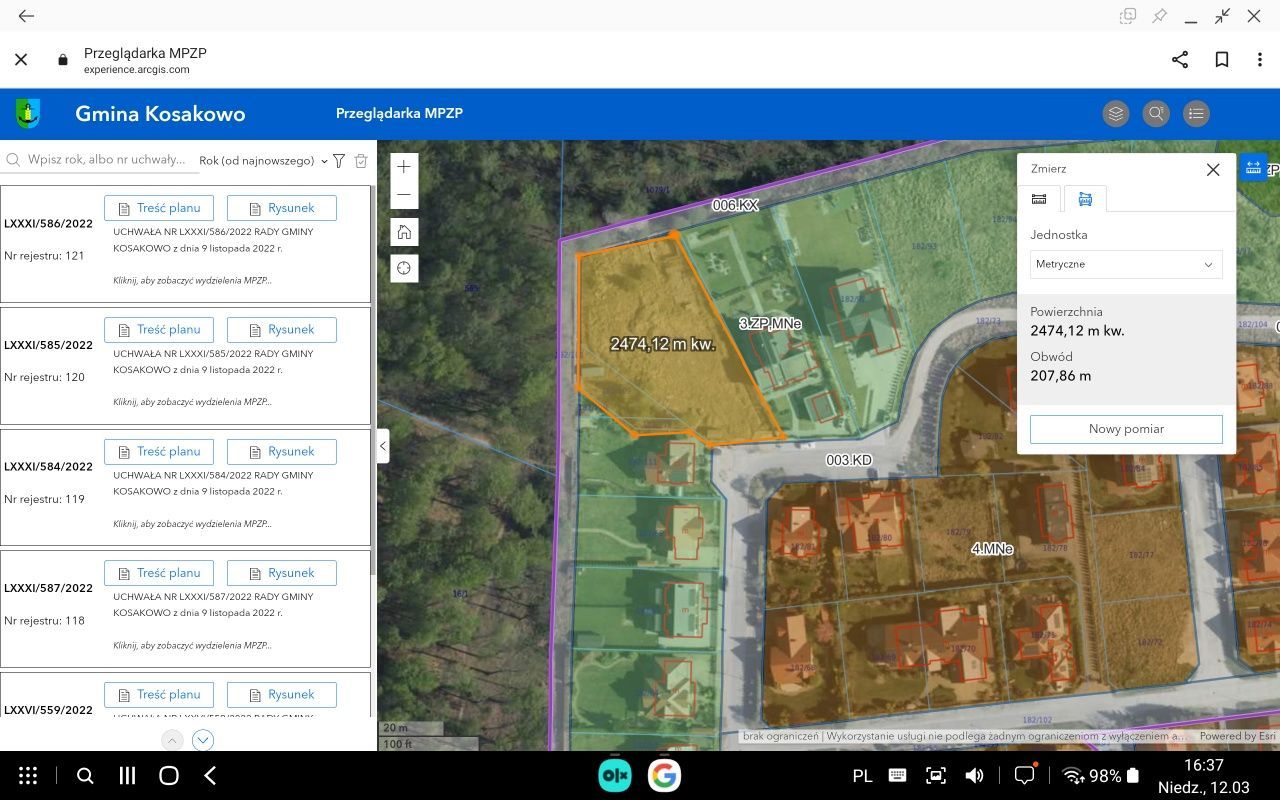Screen dimensions: 1280x800
Task: Clear selection with the trash icon
Action: tap(361, 161)
